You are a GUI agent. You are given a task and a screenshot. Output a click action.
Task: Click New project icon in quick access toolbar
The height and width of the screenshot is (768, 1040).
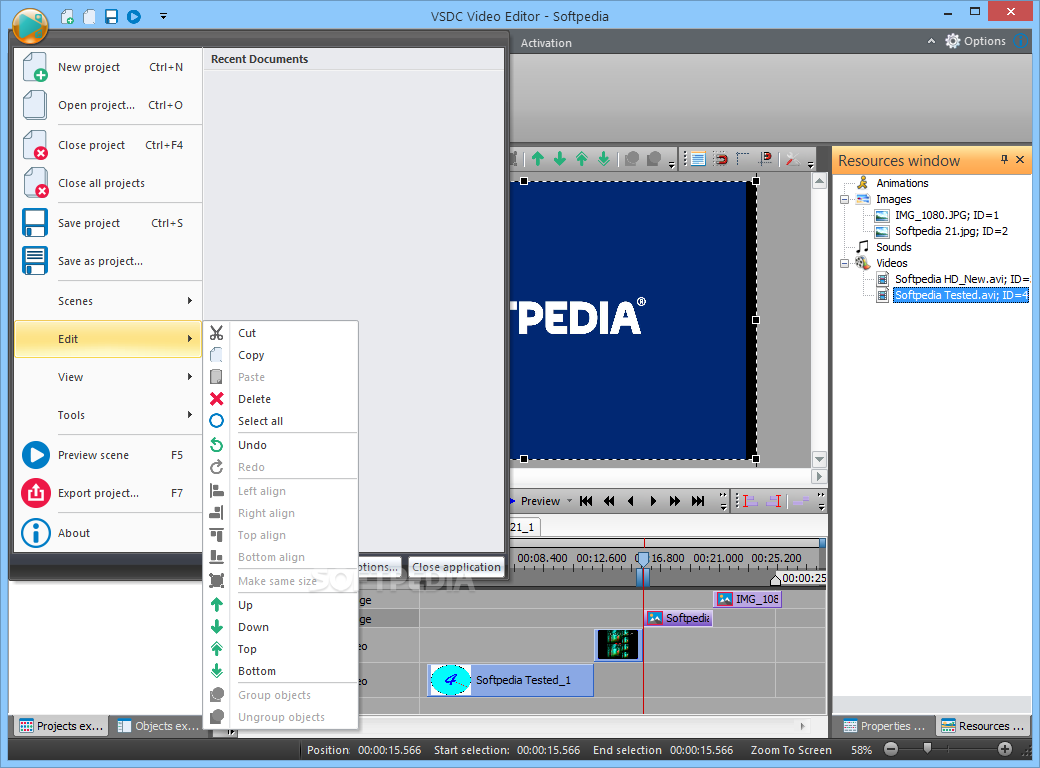[x=67, y=17]
